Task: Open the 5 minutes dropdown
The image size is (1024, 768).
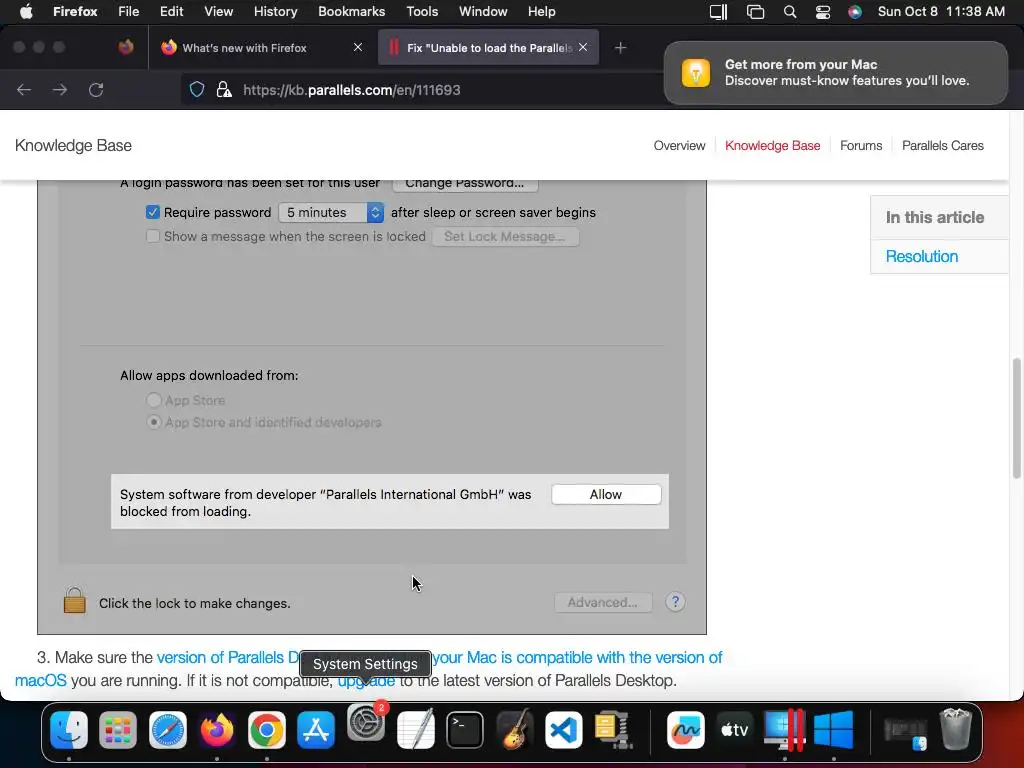Action: pos(331,212)
